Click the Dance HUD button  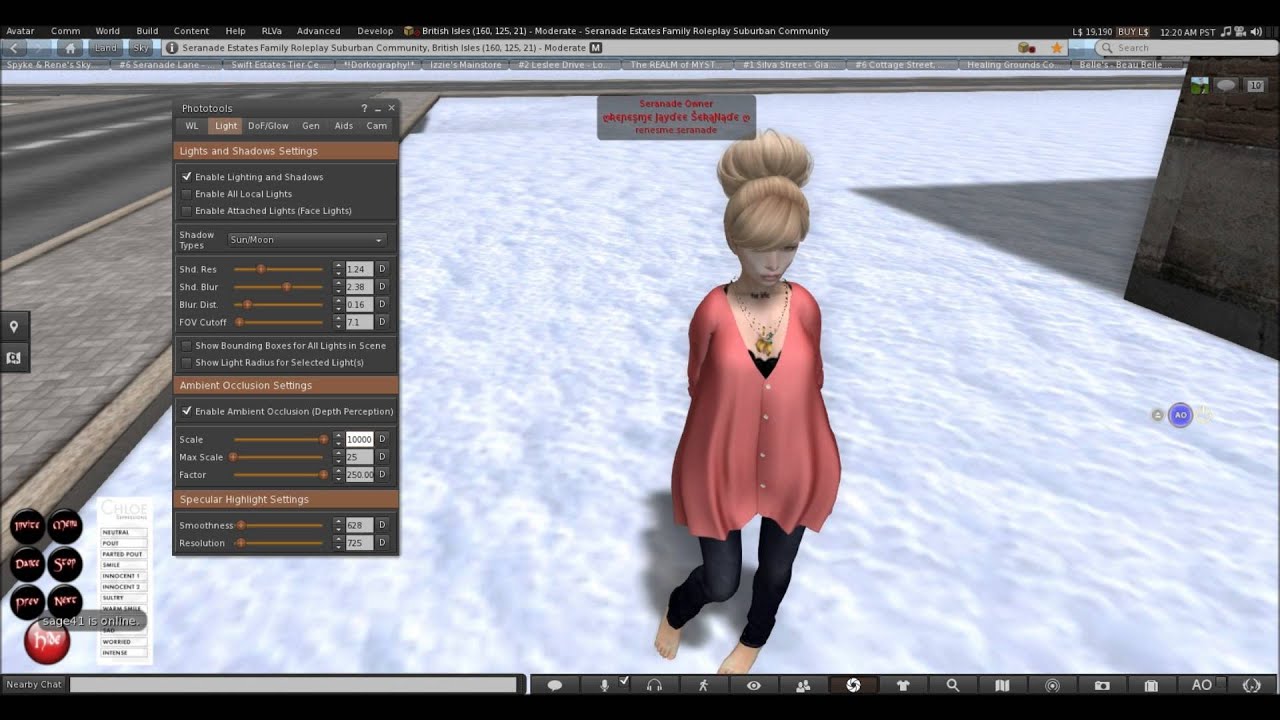(x=27, y=564)
